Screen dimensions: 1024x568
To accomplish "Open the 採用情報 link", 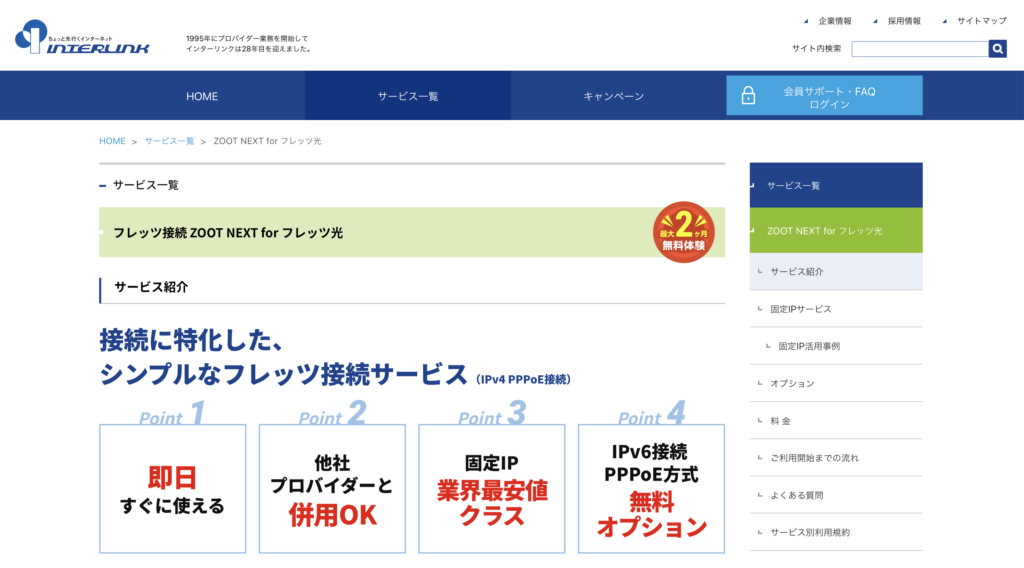I will click(x=904, y=21).
